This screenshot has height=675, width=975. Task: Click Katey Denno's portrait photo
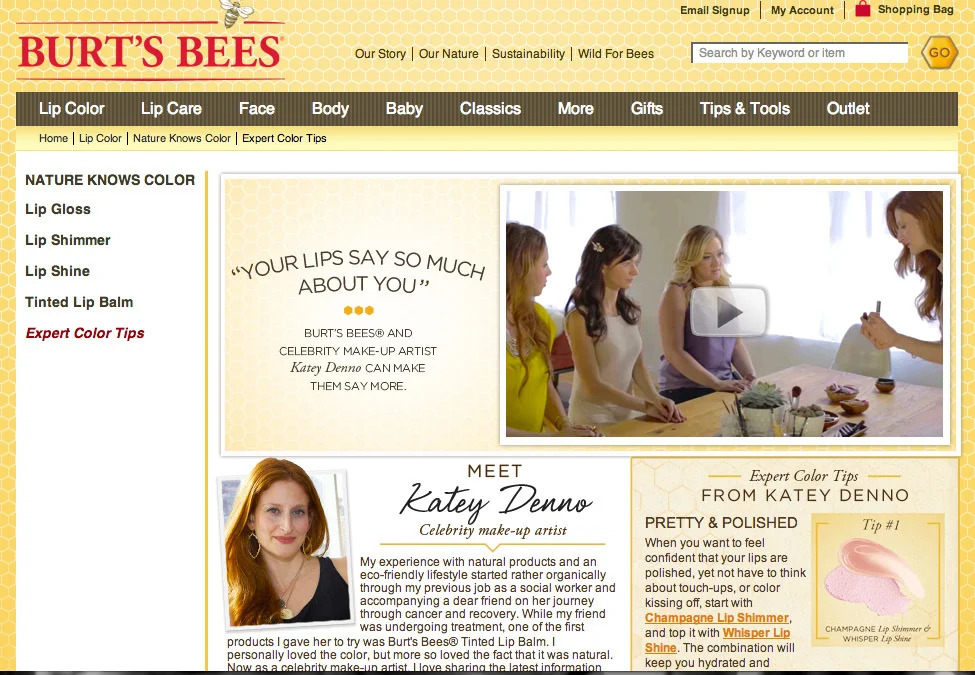[286, 544]
